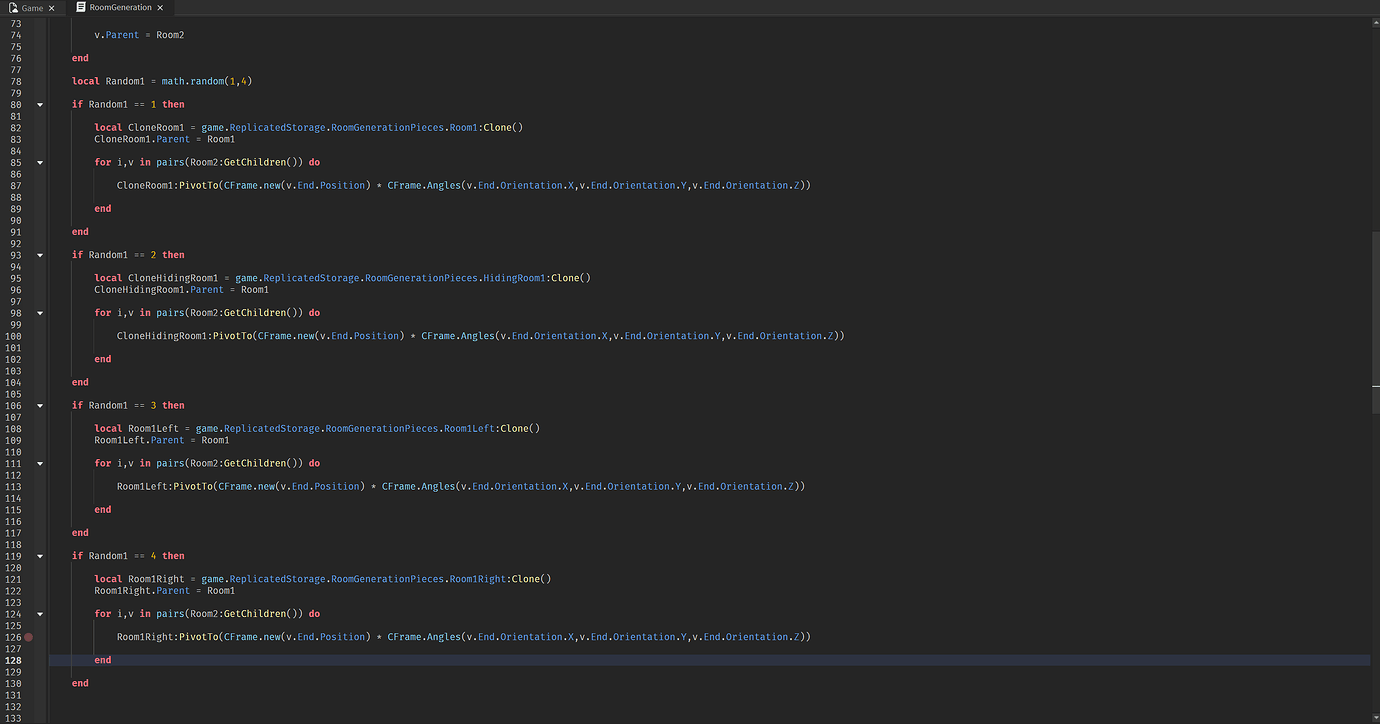Click the Game tab place icon
Screen dimensions: 1380x724
(x=14, y=7)
